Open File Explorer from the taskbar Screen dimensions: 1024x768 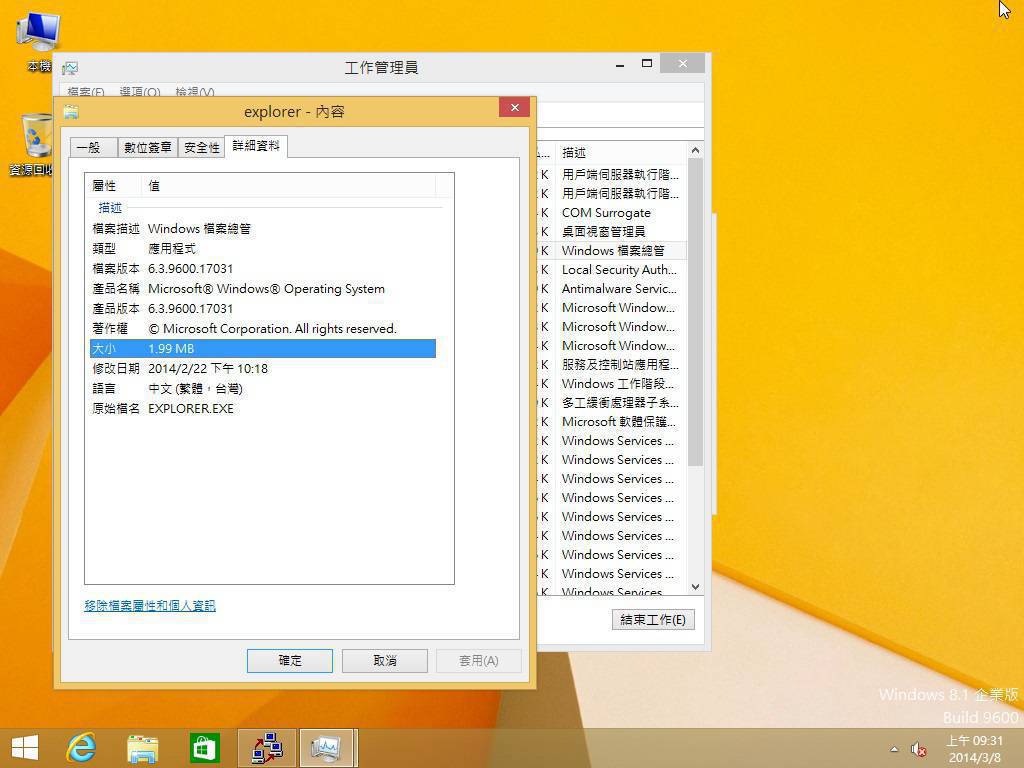142,748
